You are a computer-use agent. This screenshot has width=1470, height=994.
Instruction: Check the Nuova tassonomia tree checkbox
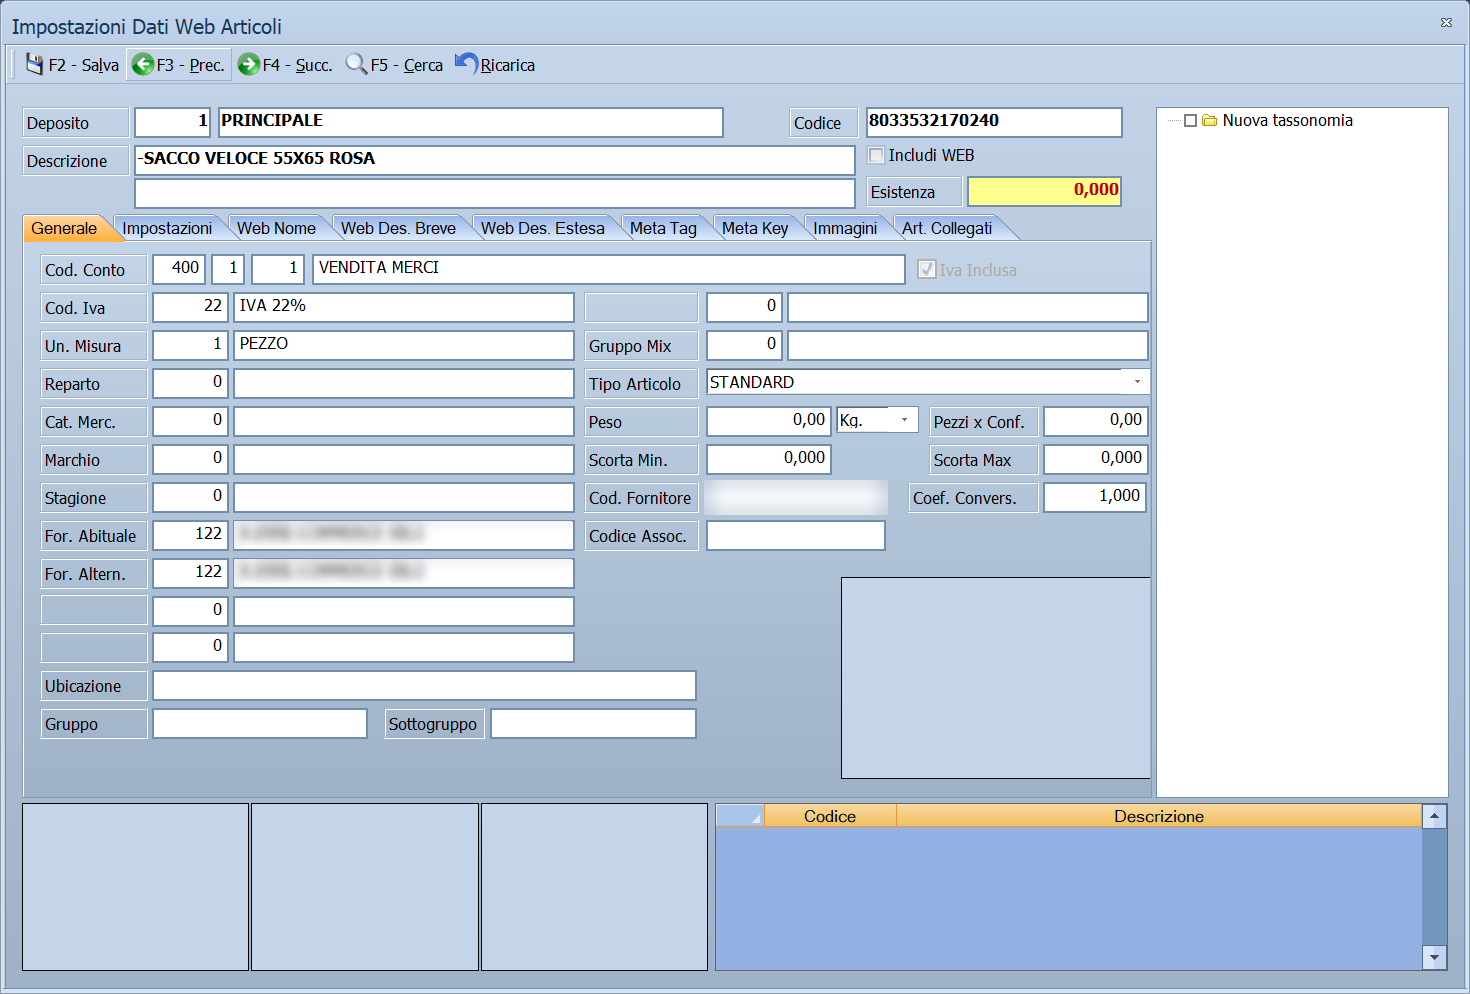tap(1190, 120)
